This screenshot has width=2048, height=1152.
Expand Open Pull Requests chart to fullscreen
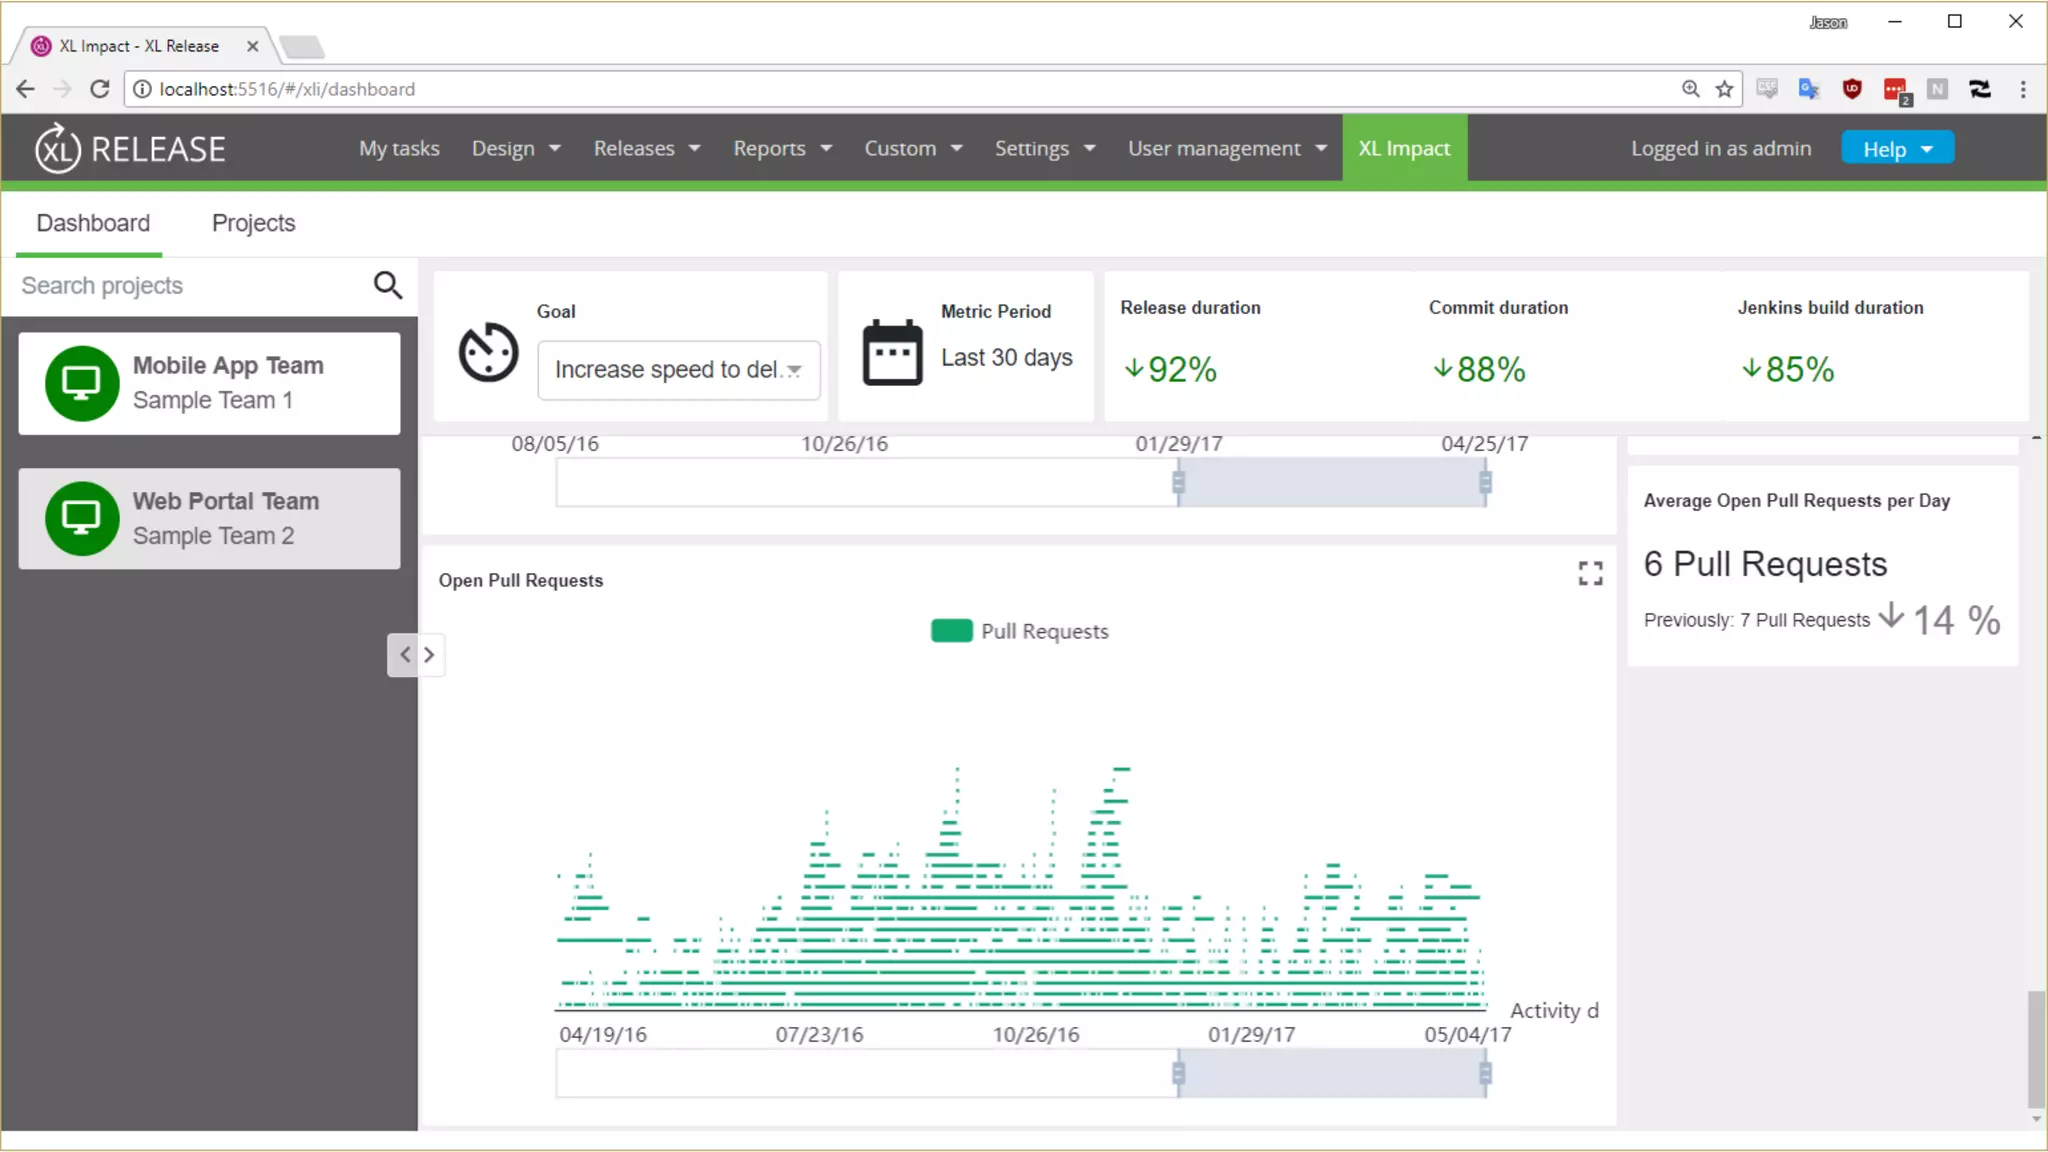click(1590, 573)
